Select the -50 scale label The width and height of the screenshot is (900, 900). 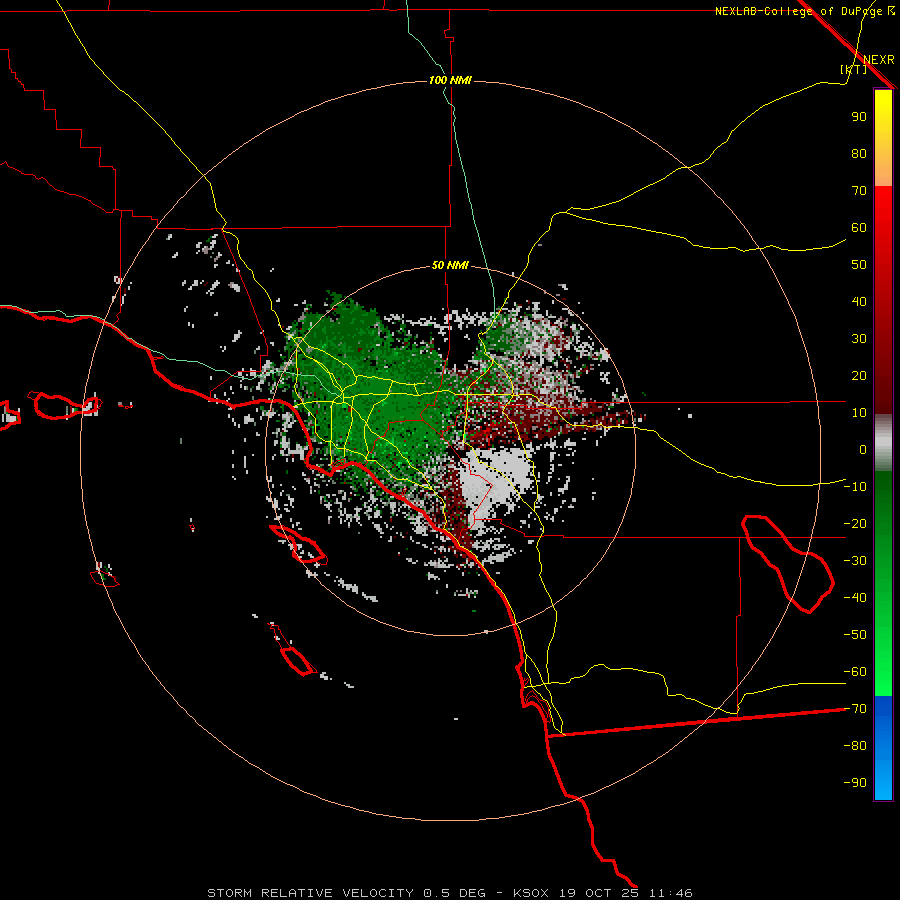click(x=855, y=635)
